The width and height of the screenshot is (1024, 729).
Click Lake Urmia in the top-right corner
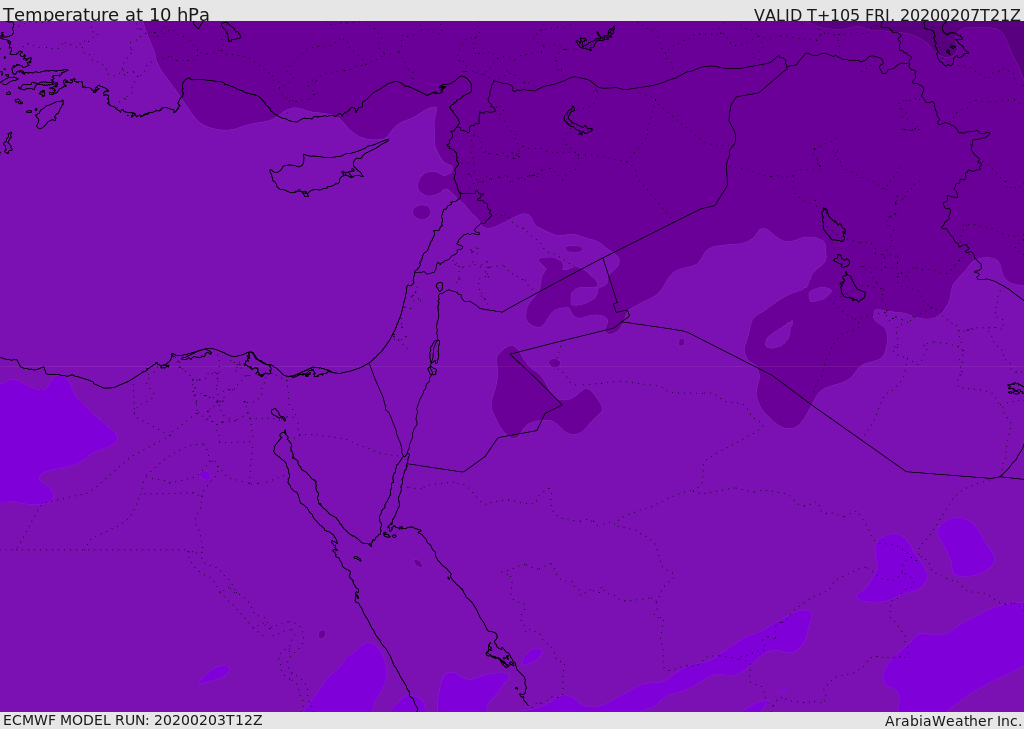click(x=950, y=43)
